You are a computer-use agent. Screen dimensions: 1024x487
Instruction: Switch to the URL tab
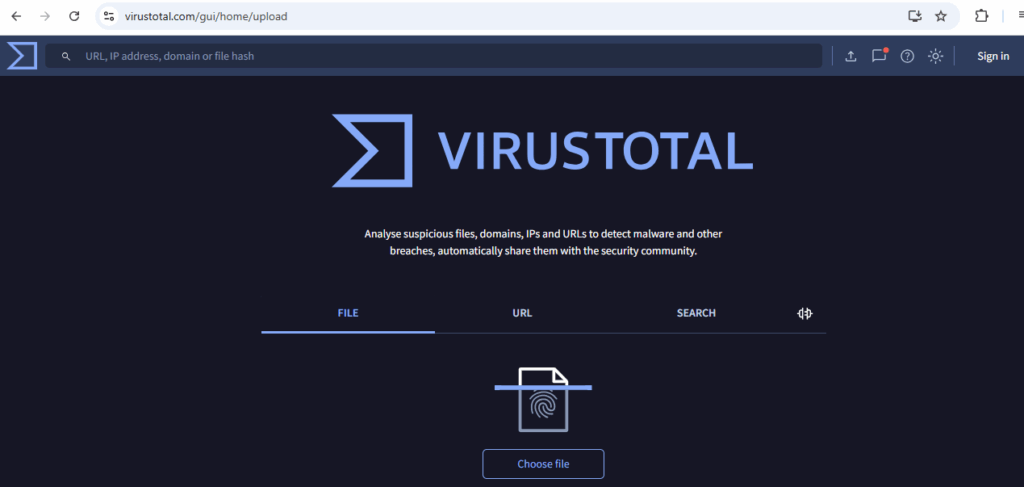pyautogui.click(x=522, y=313)
